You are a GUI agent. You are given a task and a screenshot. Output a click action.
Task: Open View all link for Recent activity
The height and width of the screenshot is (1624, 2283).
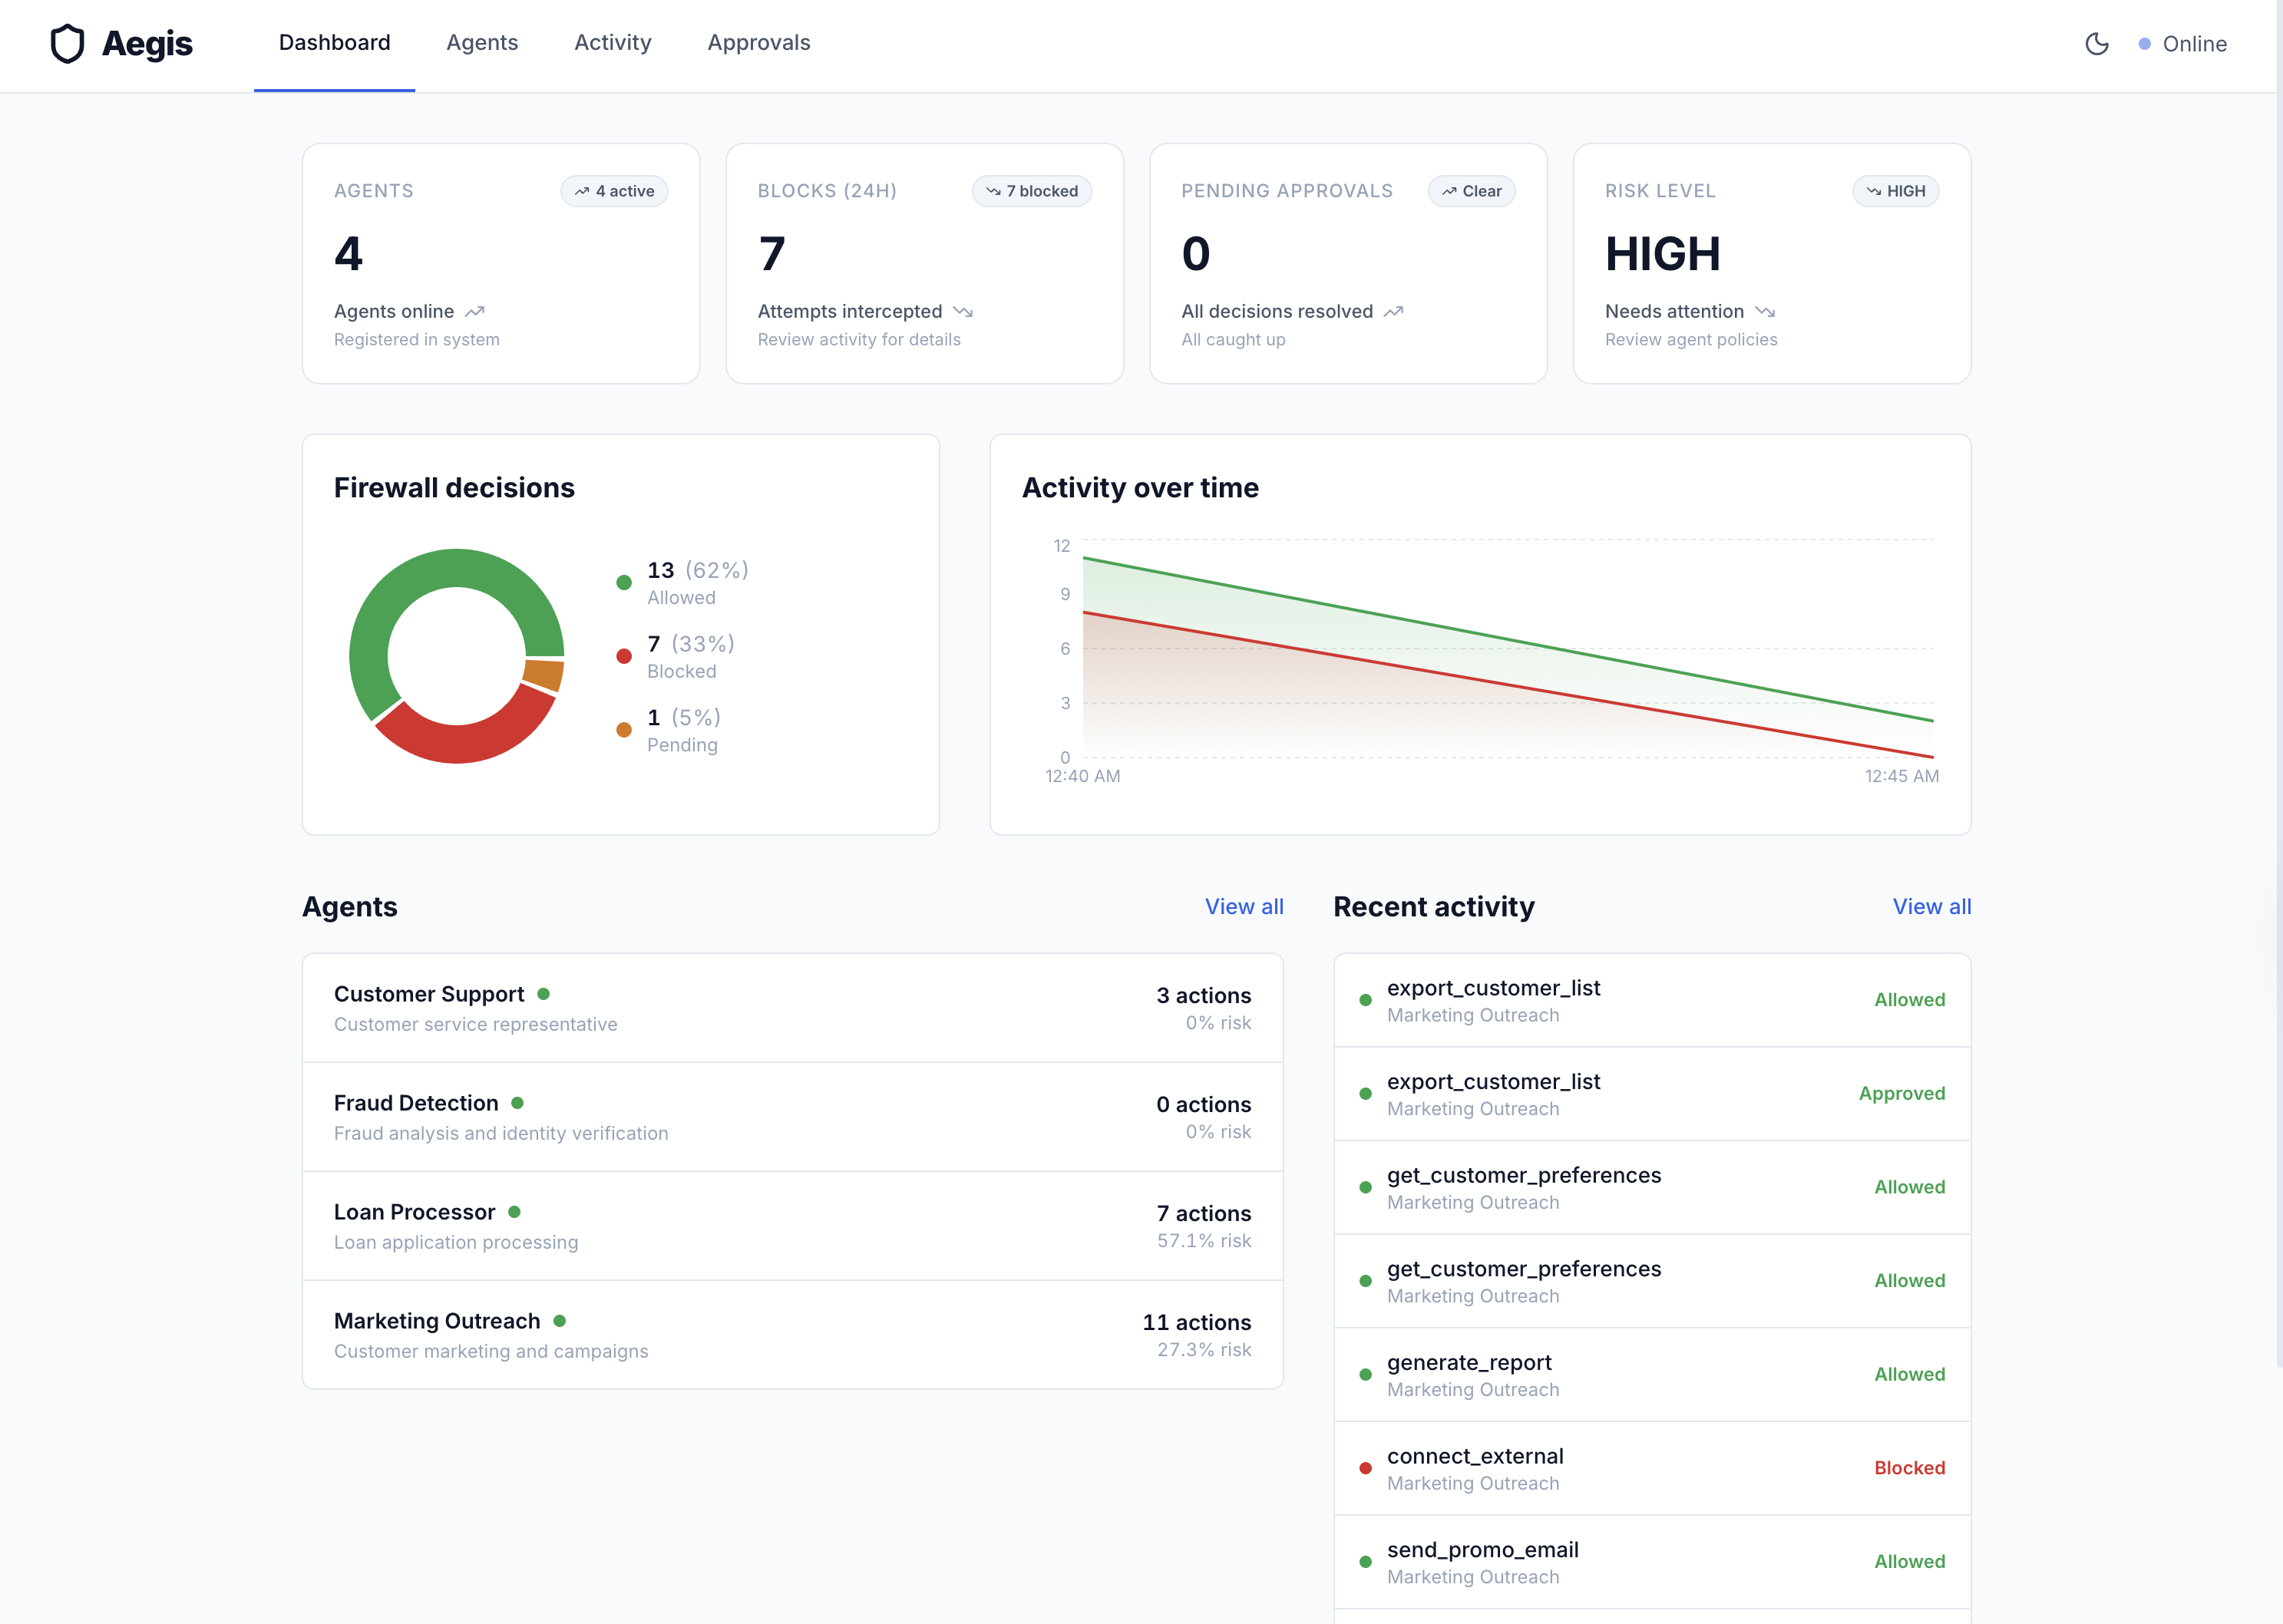[x=1931, y=906]
